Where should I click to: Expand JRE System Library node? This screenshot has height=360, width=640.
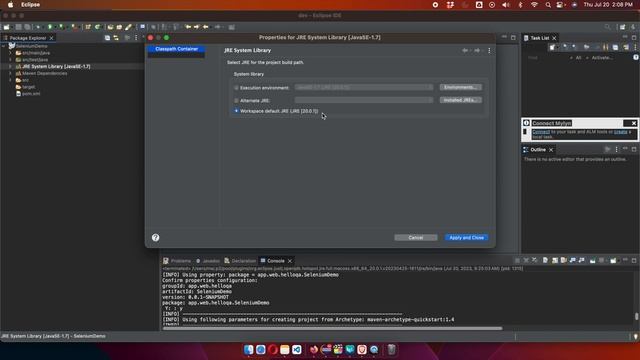click(x=10, y=67)
